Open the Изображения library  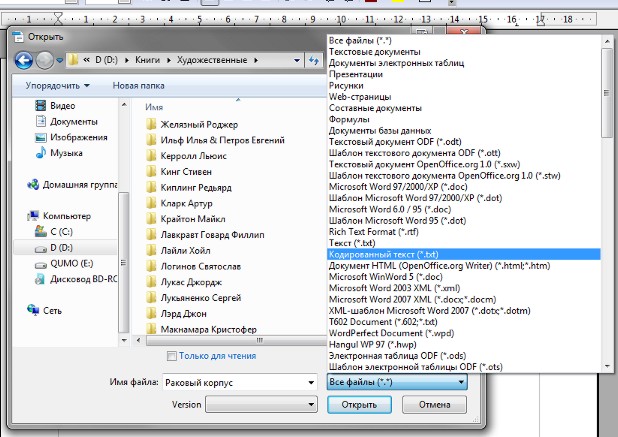pos(71,137)
